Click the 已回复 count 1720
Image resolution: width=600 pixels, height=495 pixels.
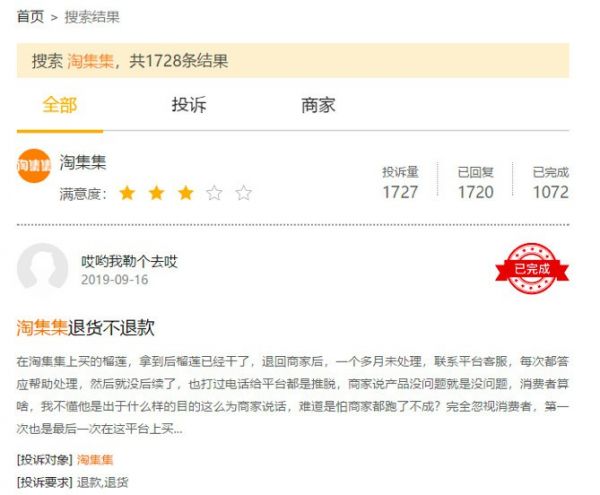476,192
